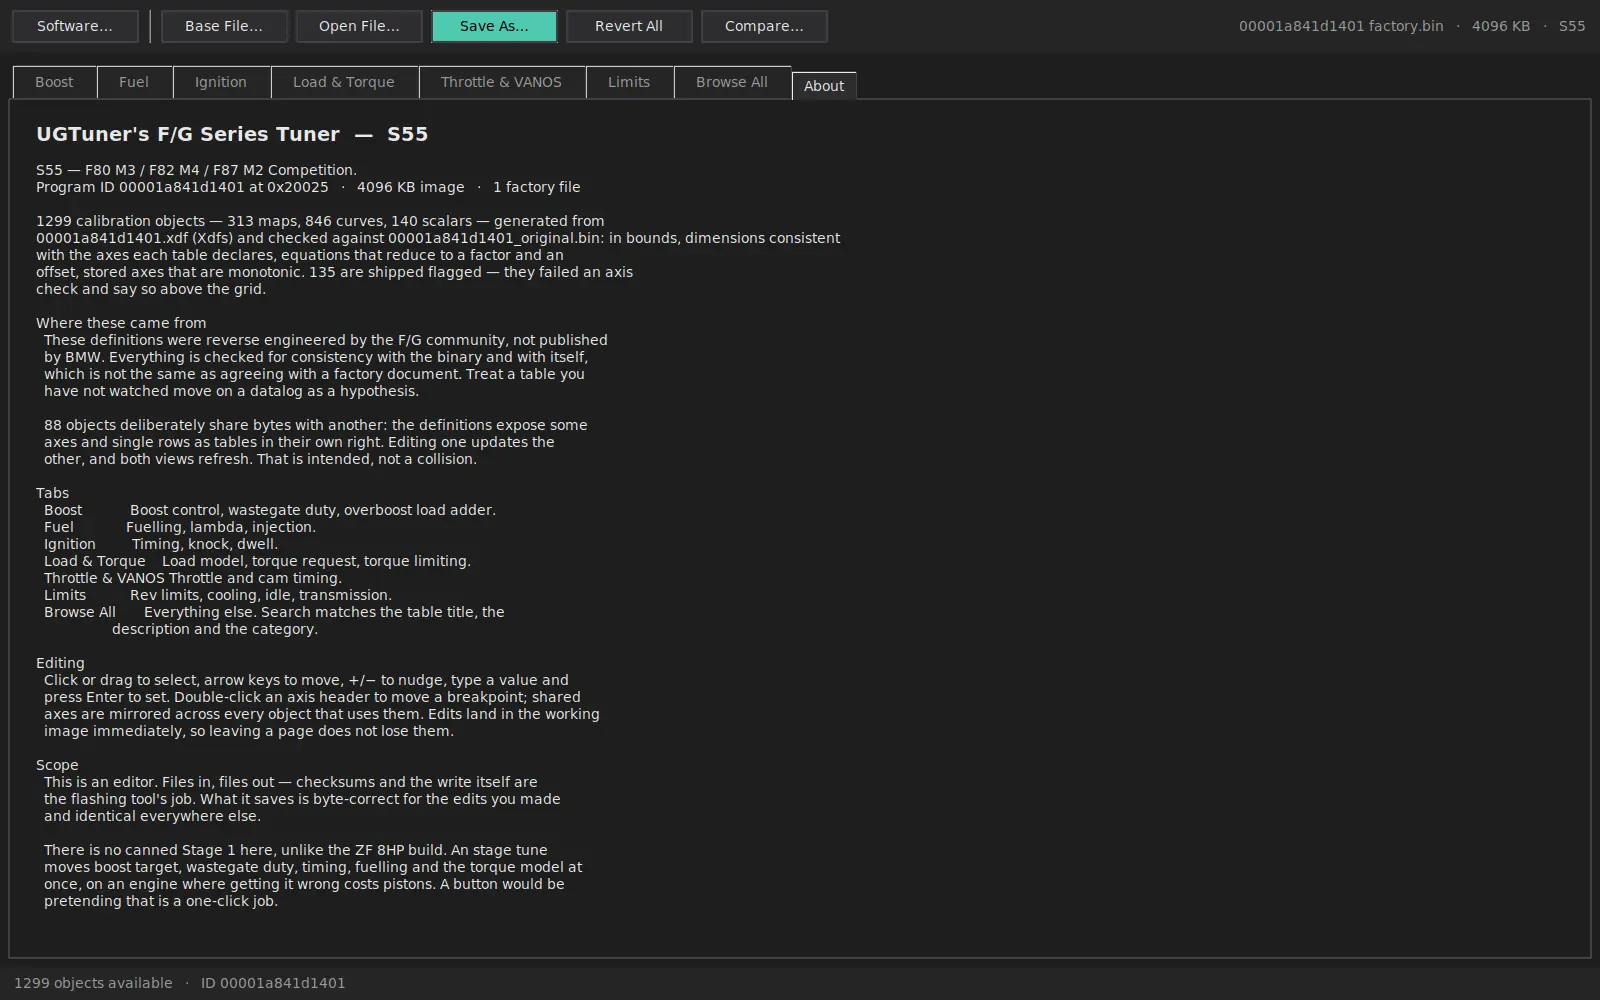Switch to the Fuel tab

[134, 82]
